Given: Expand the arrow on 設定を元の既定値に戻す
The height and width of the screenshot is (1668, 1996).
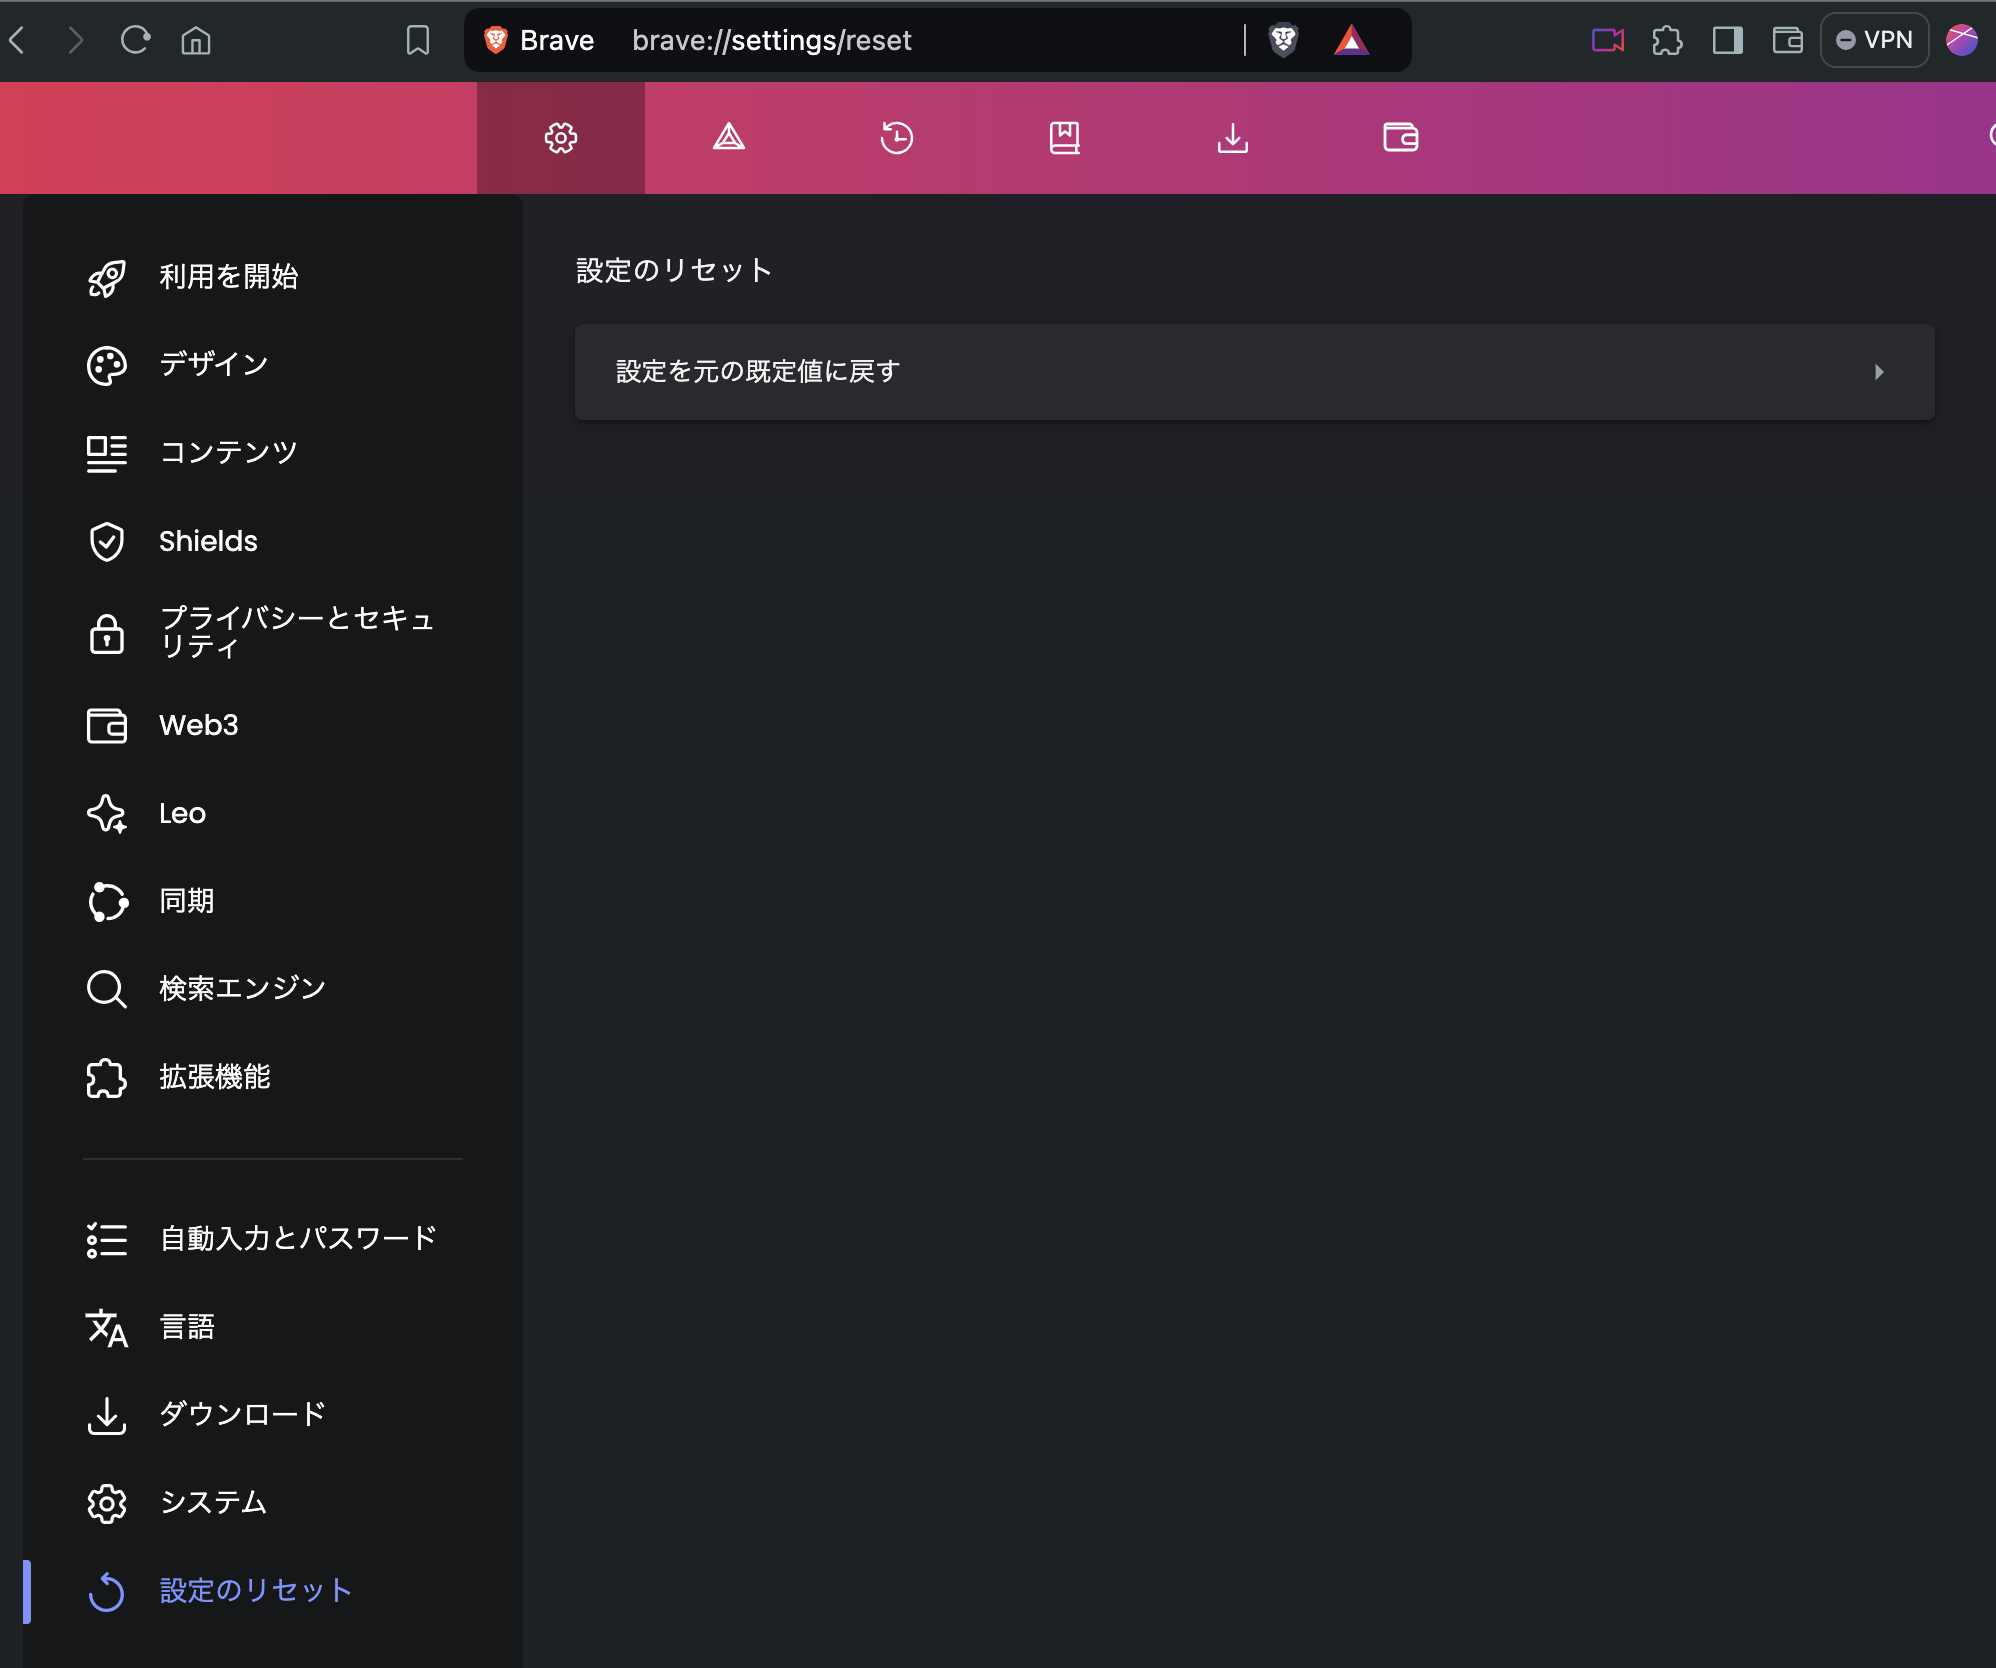Looking at the screenshot, I should tap(1879, 372).
